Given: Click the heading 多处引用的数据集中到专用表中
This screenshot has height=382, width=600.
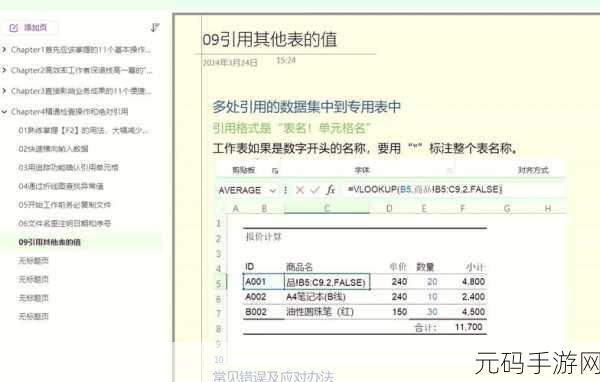Looking at the screenshot, I should (307, 107).
